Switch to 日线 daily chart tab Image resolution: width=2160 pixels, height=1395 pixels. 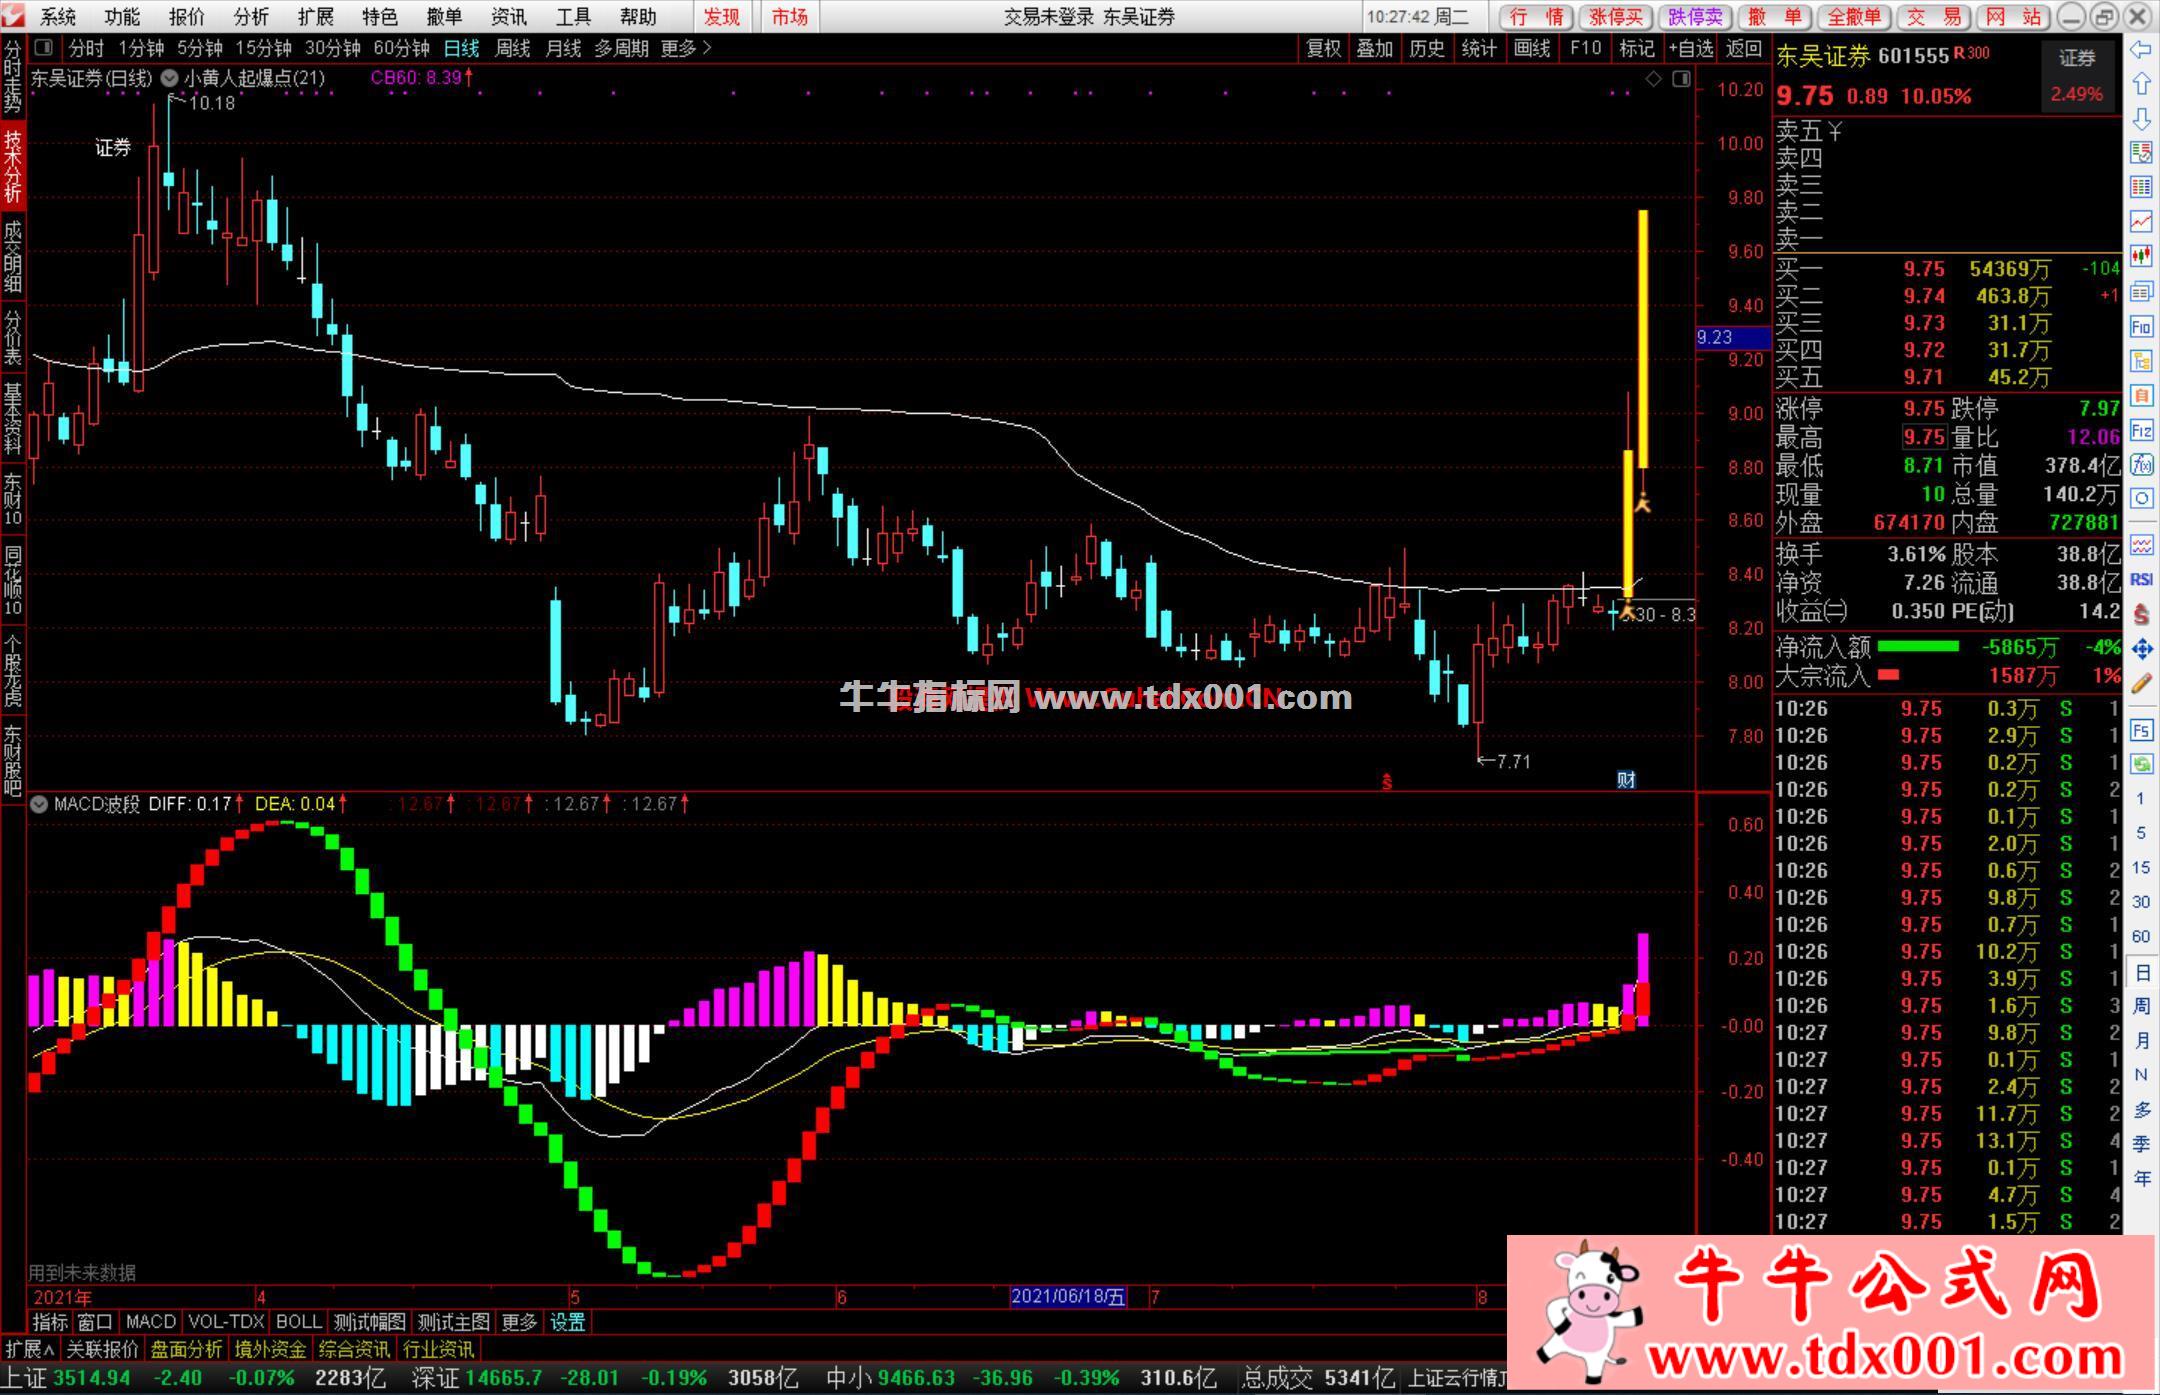click(462, 48)
